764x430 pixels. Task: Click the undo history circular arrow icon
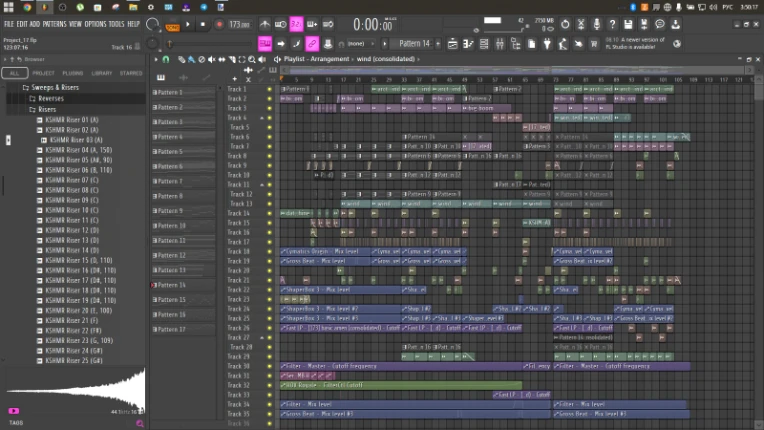tap(565, 24)
